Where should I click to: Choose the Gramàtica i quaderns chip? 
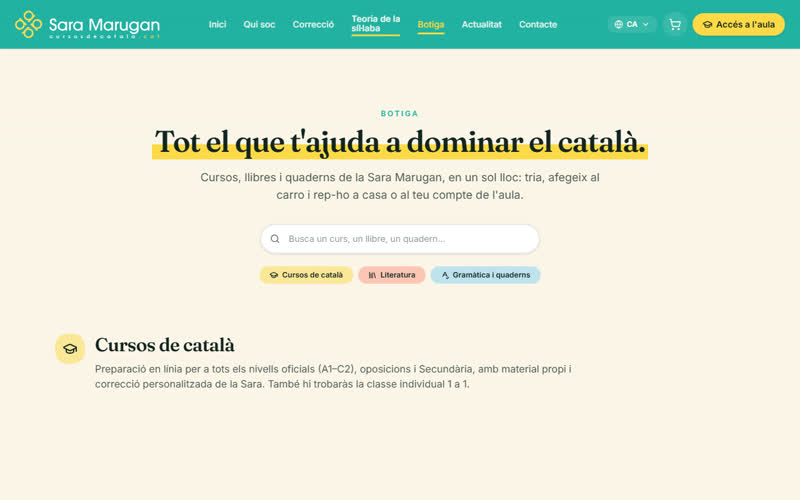tap(485, 275)
